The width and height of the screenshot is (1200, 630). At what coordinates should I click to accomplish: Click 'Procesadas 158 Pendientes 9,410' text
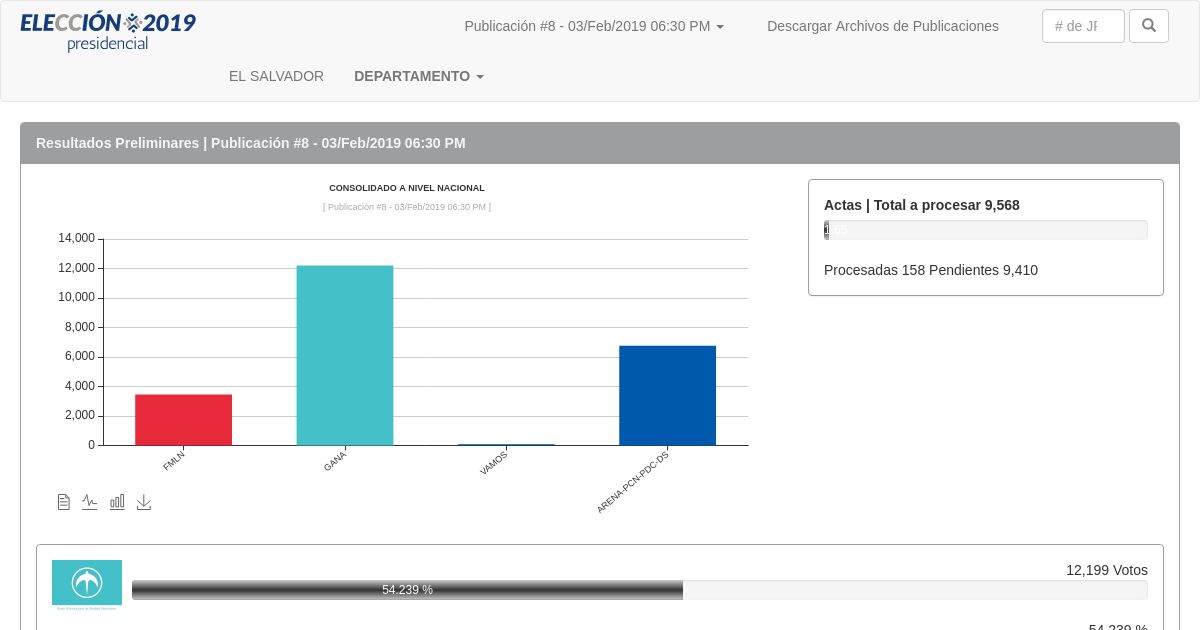point(931,270)
